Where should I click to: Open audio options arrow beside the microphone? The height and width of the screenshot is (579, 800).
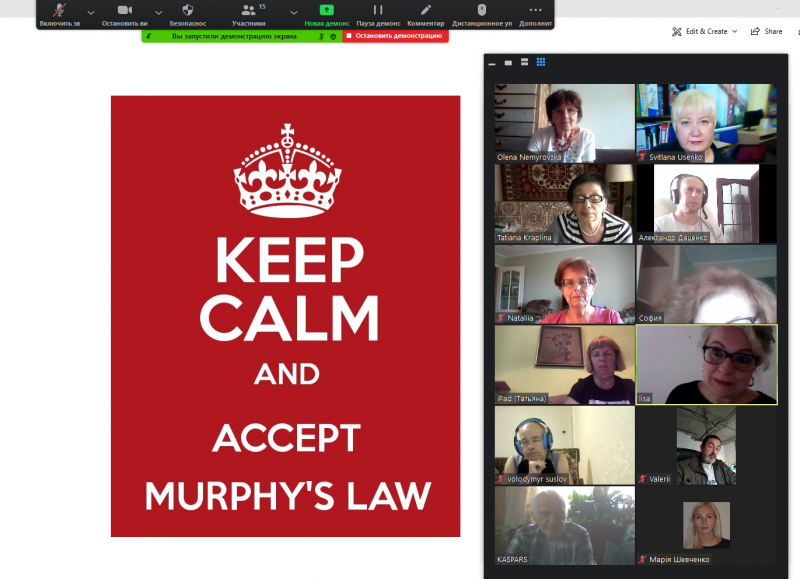tap(91, 12)
